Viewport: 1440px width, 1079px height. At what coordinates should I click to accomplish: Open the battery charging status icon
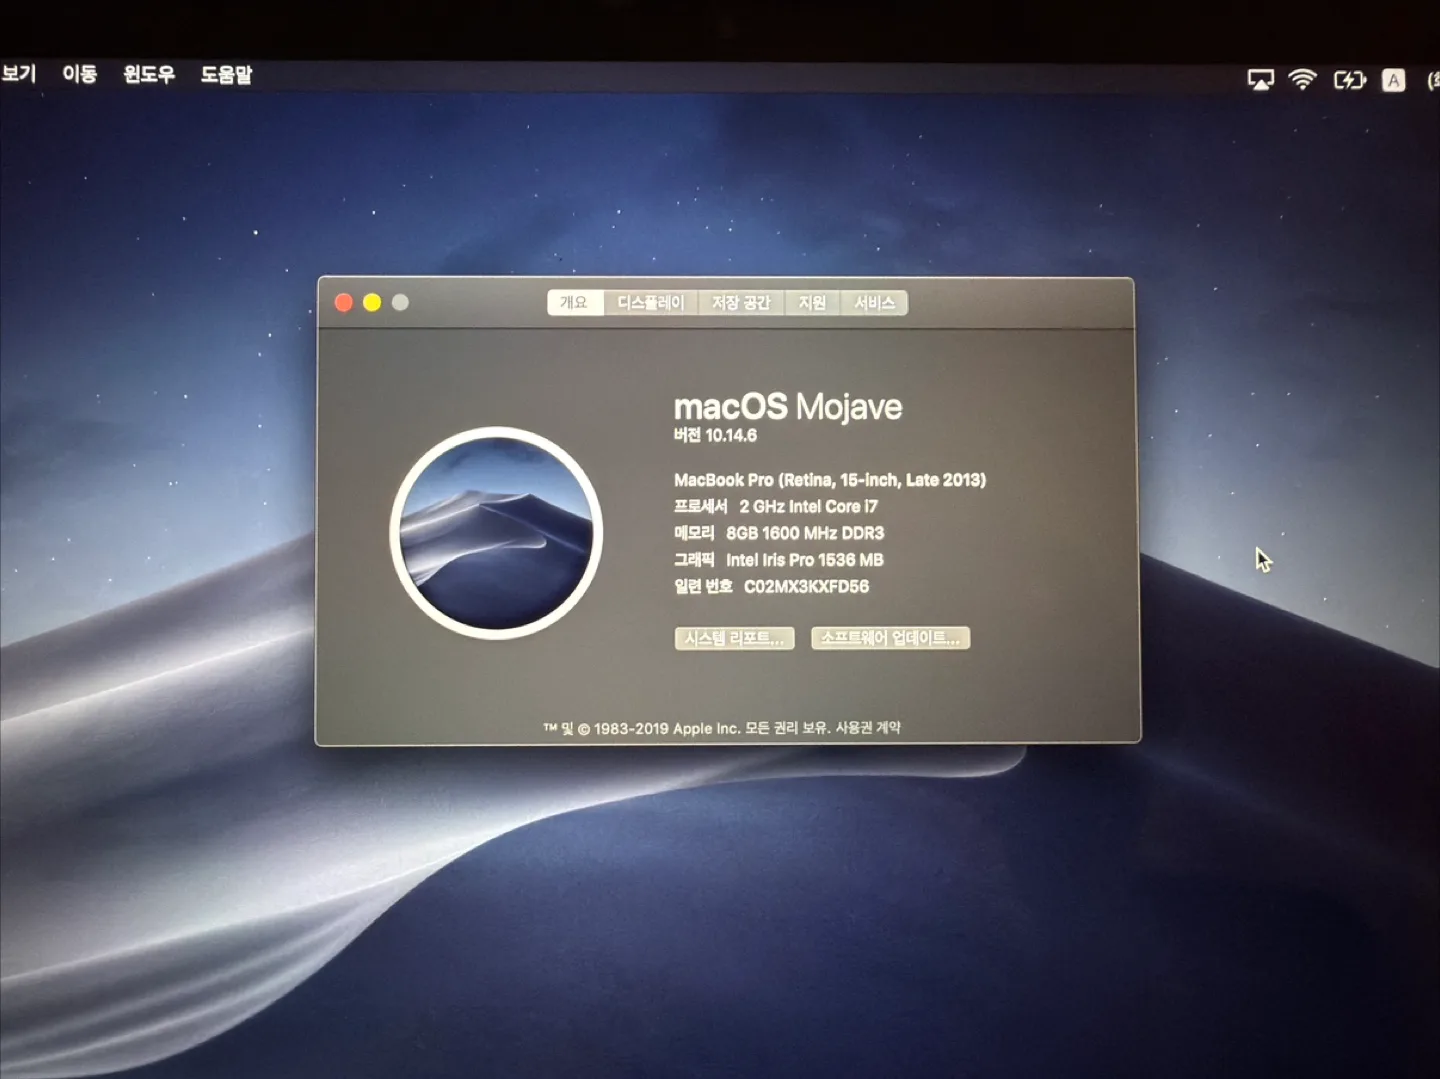(1349, 80)
